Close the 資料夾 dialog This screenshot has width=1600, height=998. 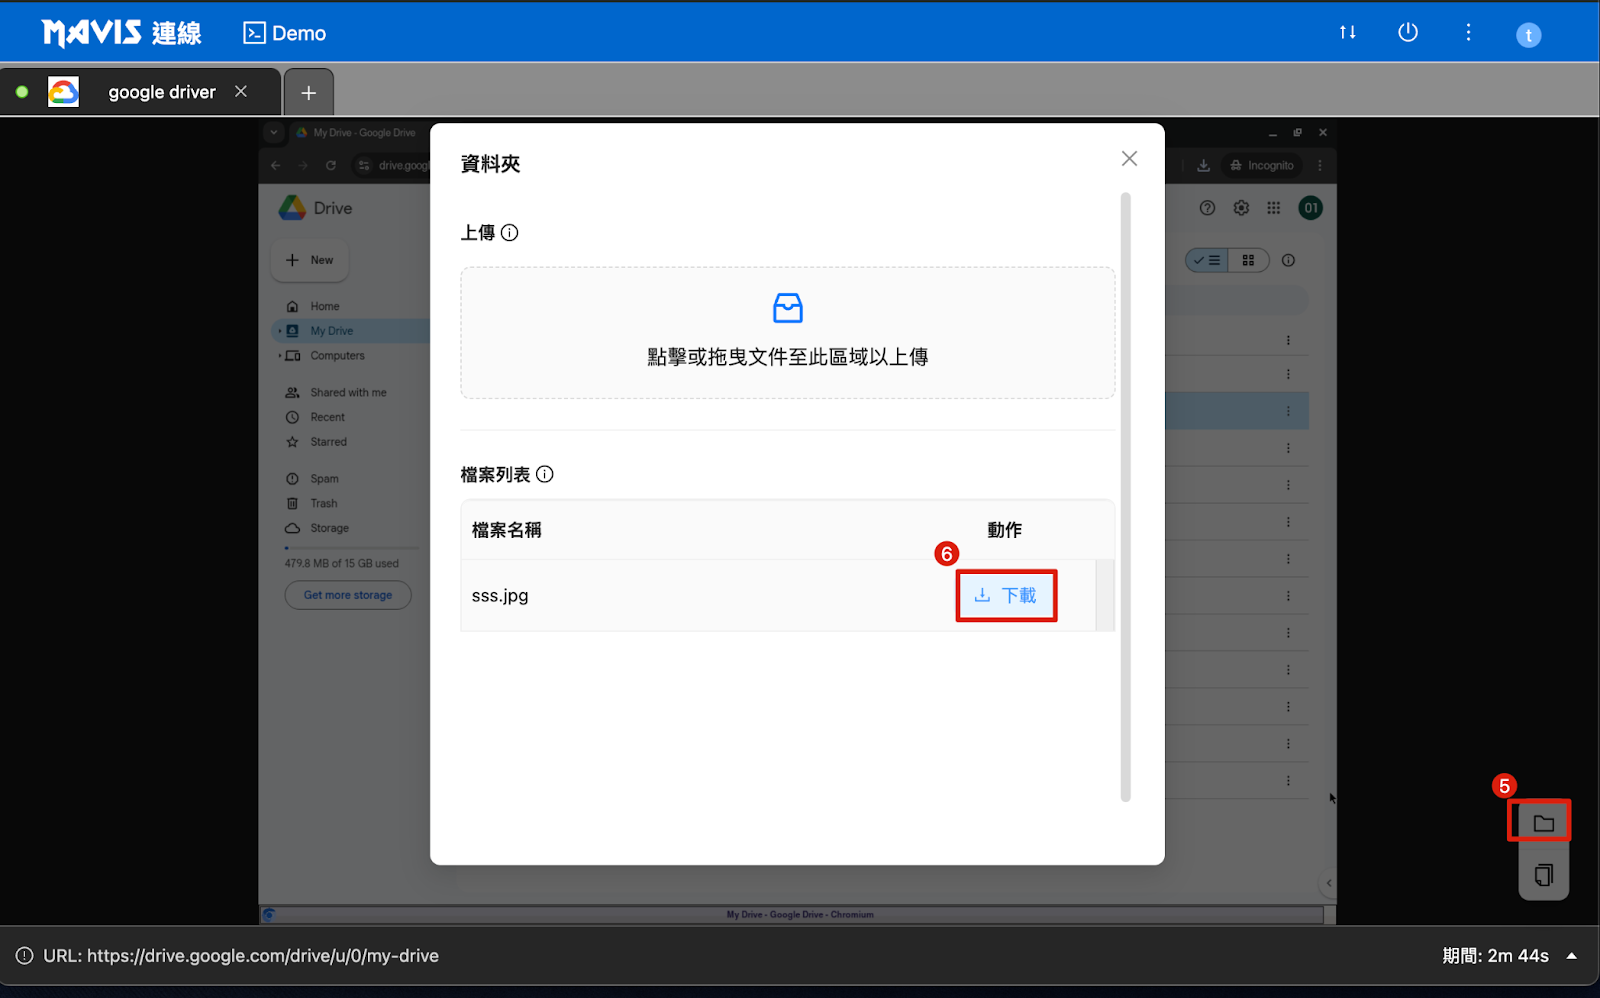tap(1129, 159)
